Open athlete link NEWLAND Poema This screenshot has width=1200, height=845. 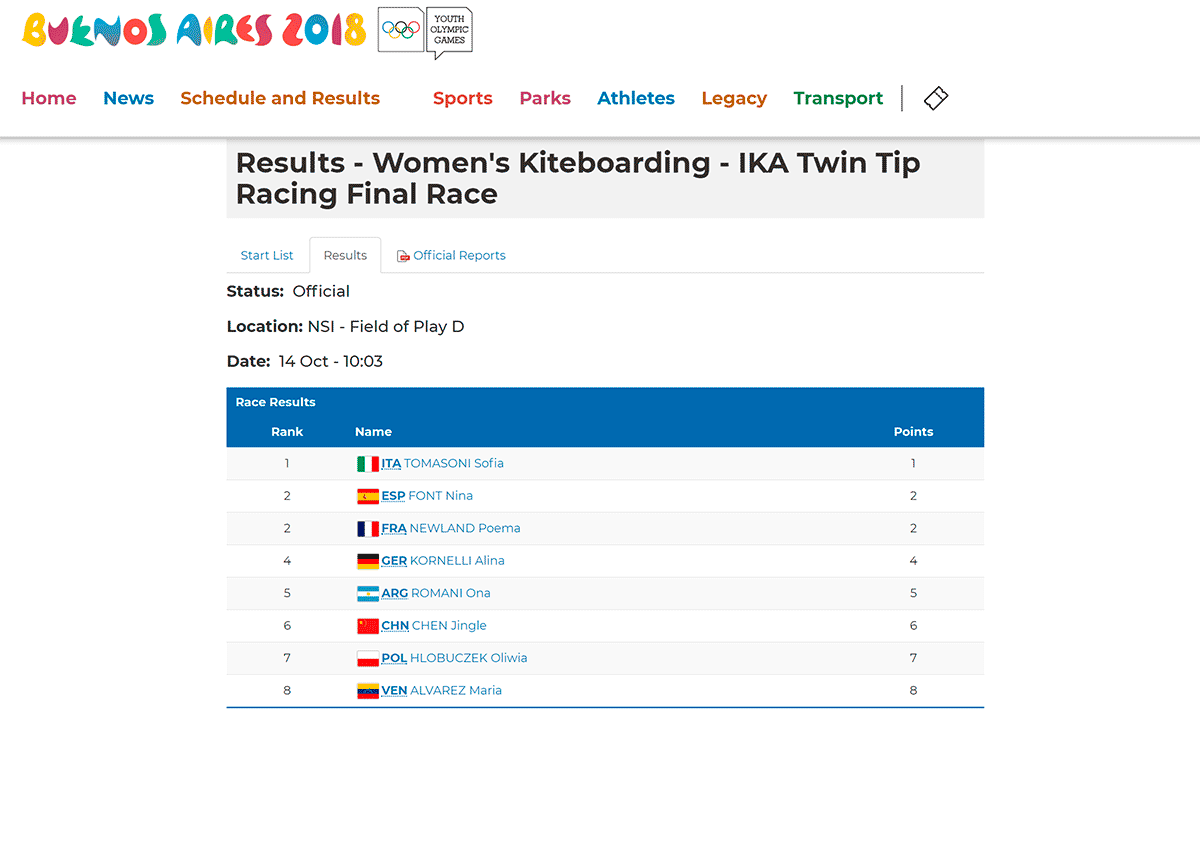click(x=465, y=528)
